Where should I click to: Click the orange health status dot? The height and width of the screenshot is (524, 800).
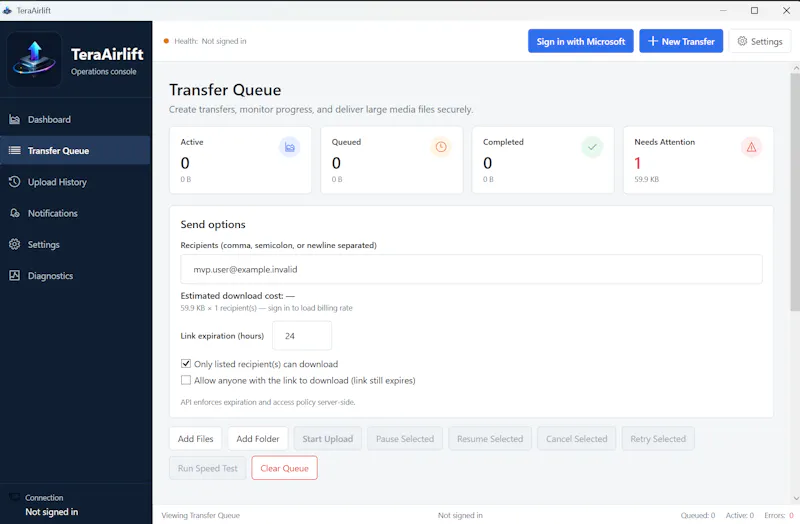click(166, 41)
